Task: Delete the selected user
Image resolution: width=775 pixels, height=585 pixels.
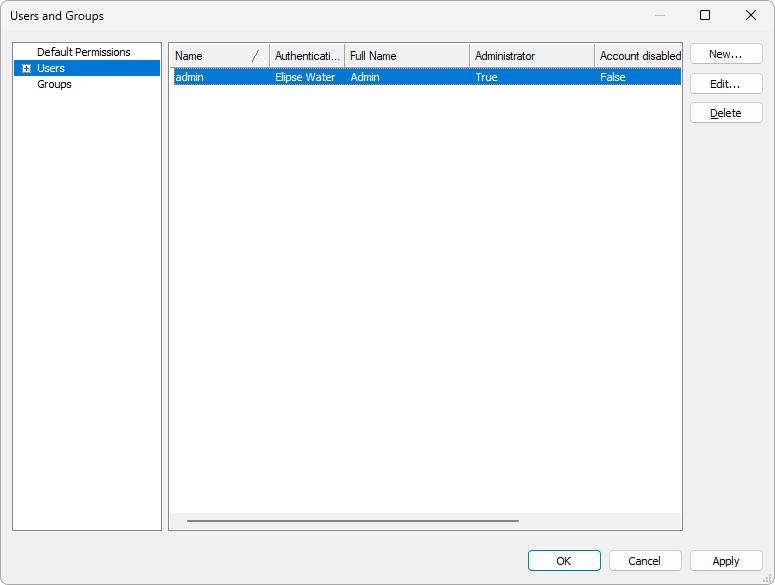Action: (725, 113)
